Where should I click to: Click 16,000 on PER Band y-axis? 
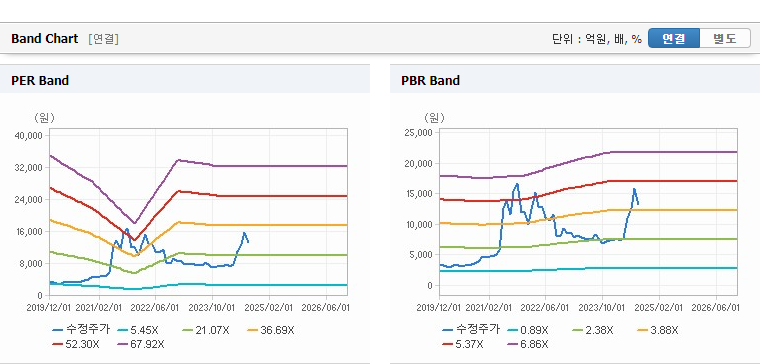tap(30, 231)
